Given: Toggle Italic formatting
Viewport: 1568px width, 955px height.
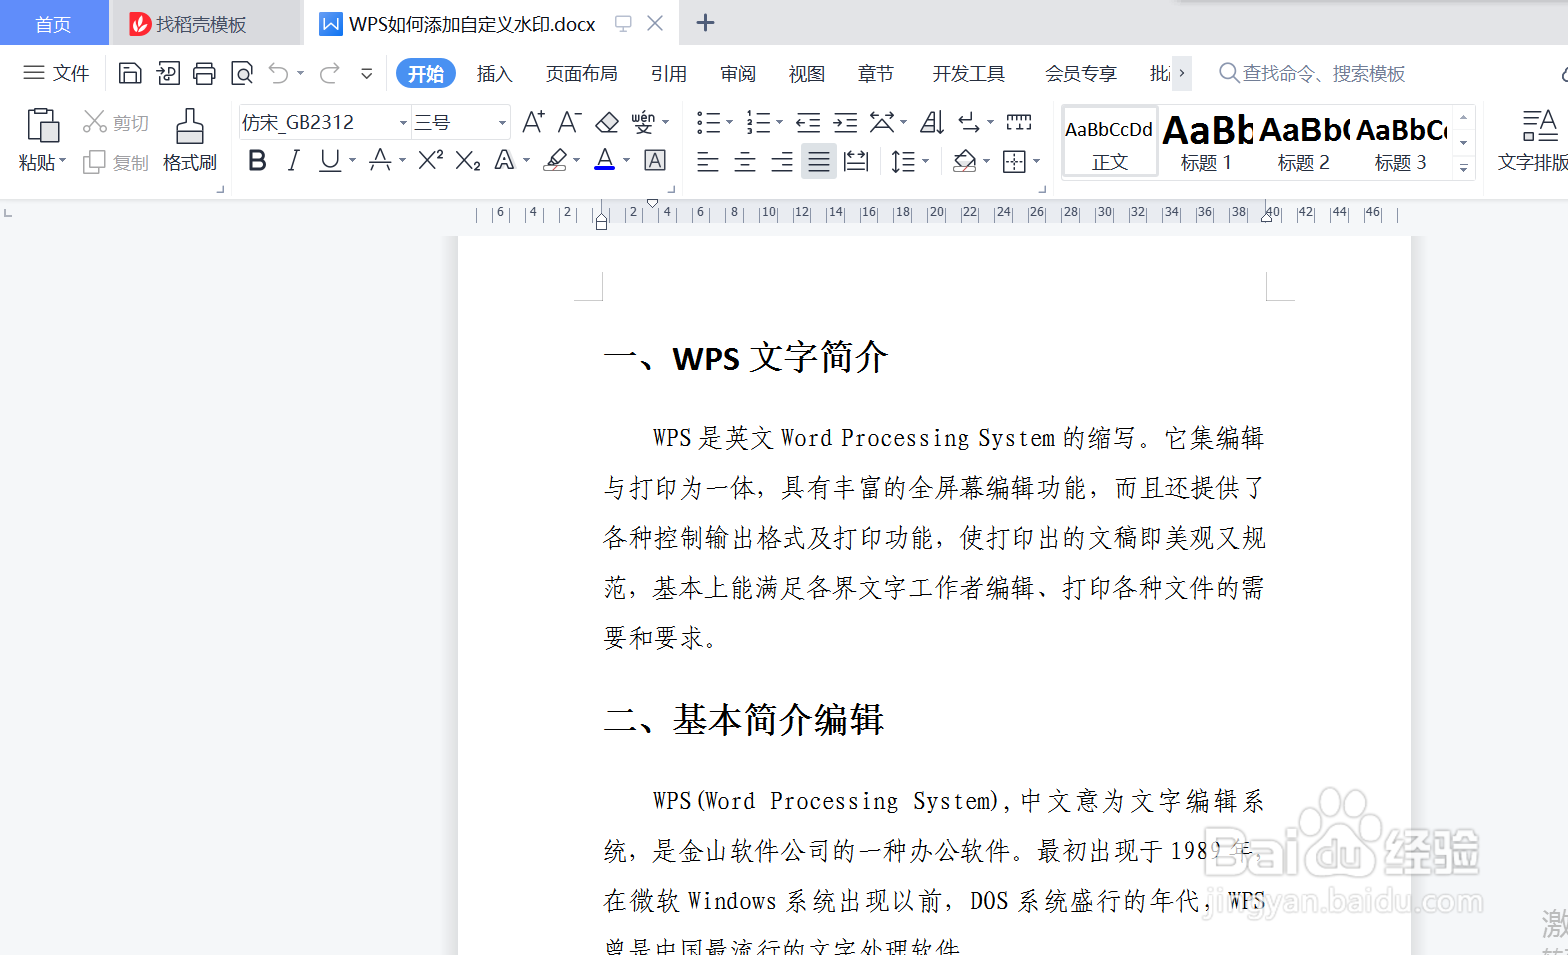Looking at the screenshot, I should (293, 160).
